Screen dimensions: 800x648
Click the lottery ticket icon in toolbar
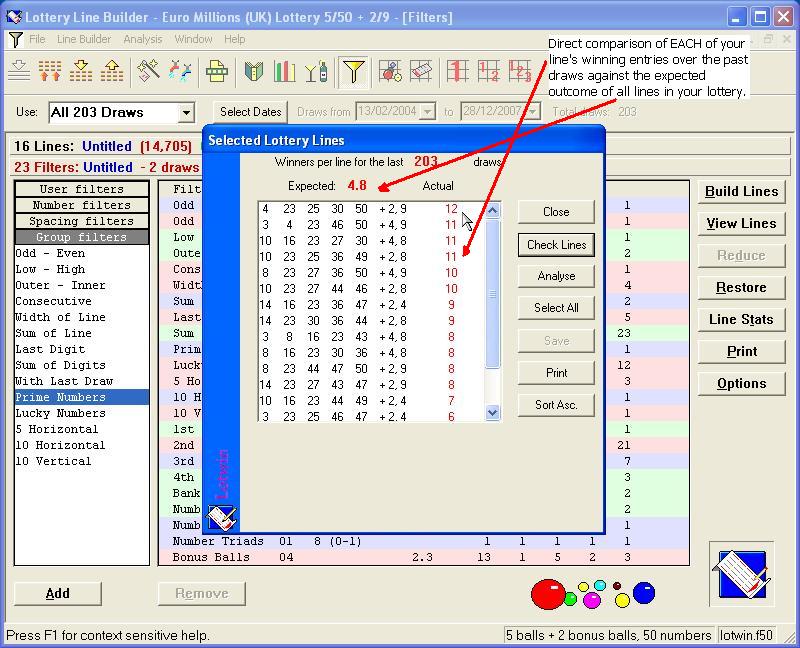point(422,71)
